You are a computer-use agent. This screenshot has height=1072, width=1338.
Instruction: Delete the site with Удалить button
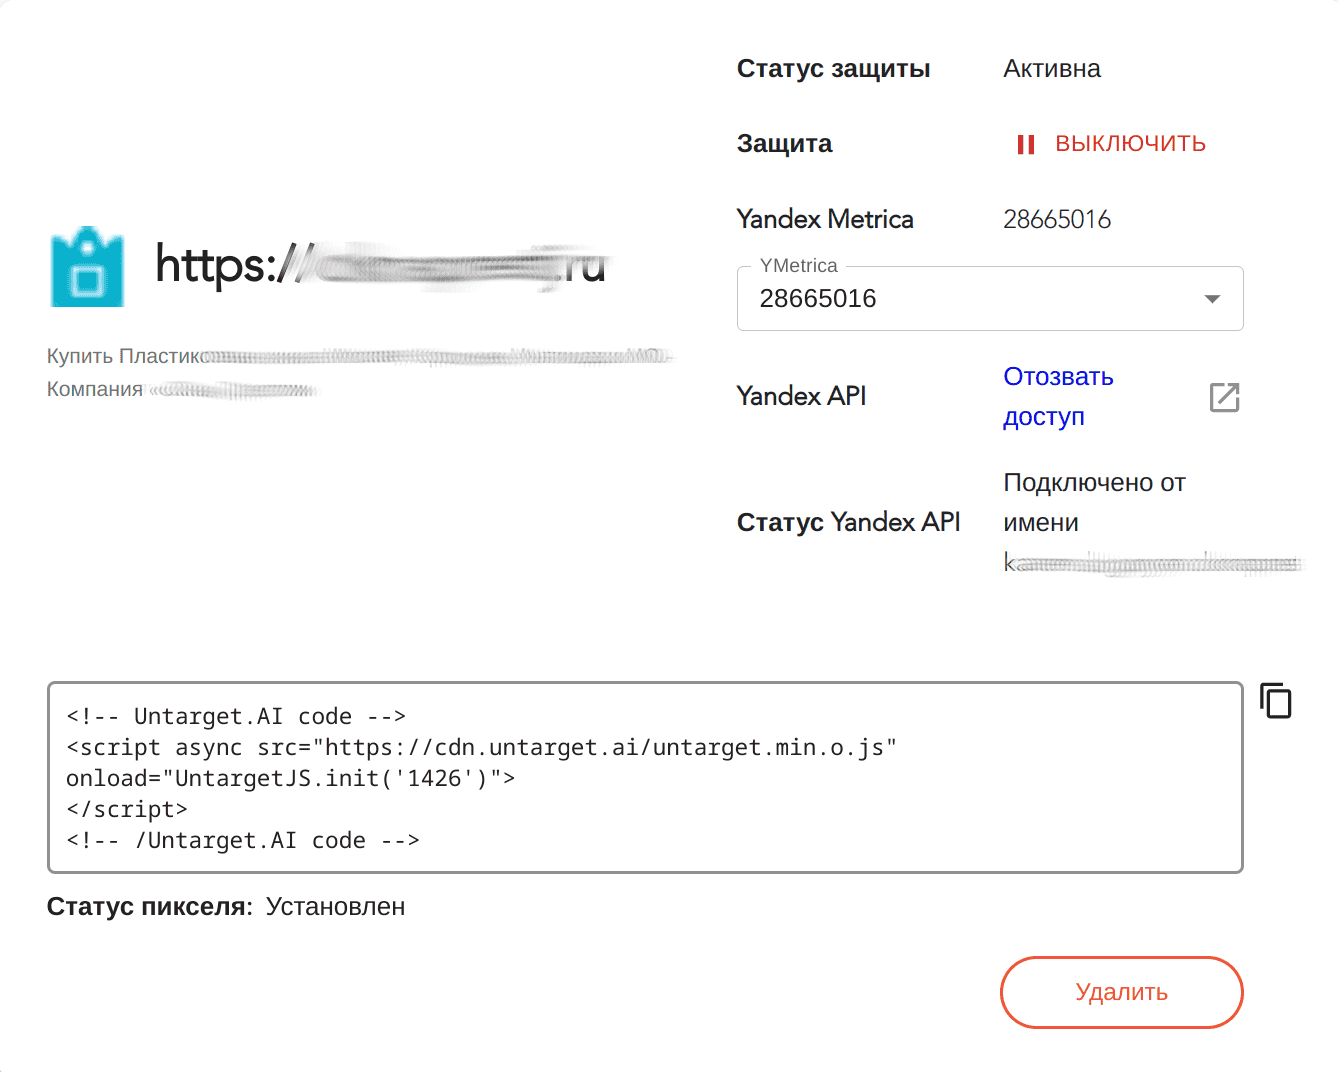[1121, 992]
